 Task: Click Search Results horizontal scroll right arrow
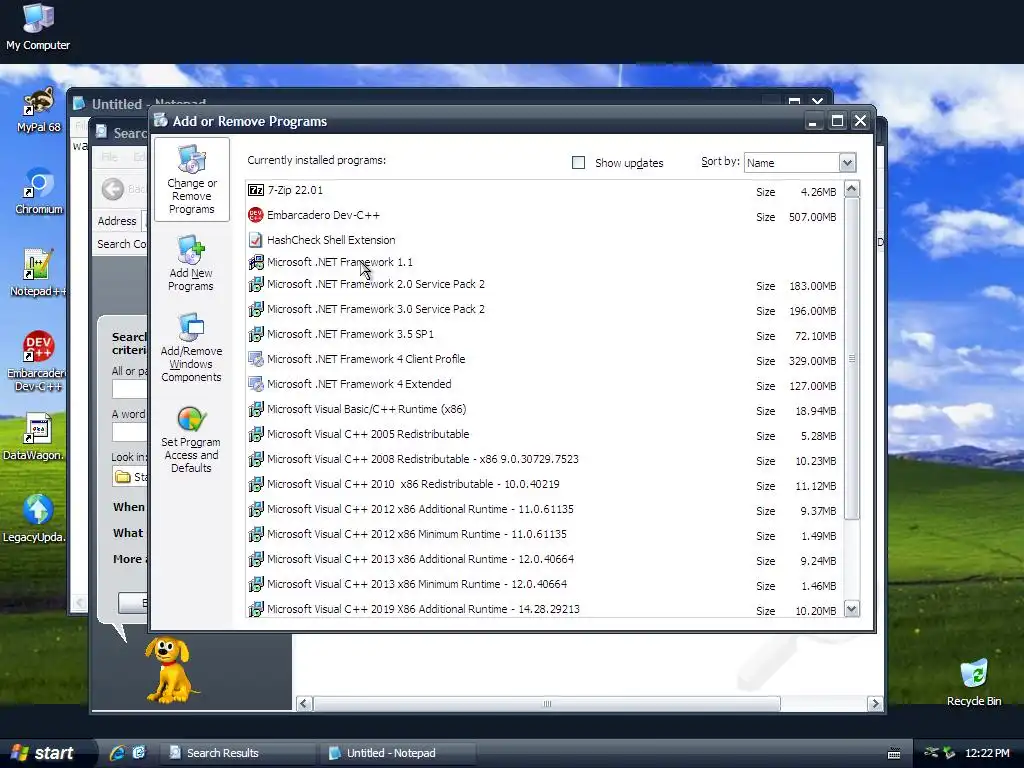[875, 703]
